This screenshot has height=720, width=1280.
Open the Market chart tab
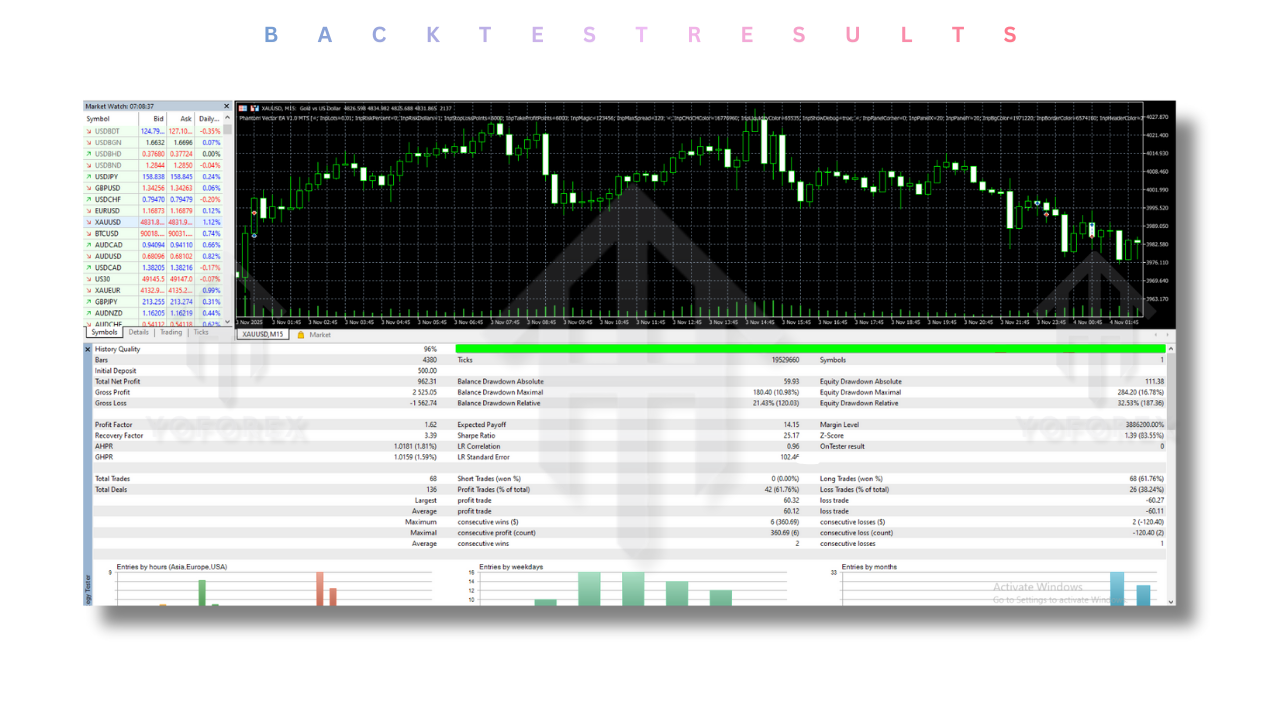[319, 335]
